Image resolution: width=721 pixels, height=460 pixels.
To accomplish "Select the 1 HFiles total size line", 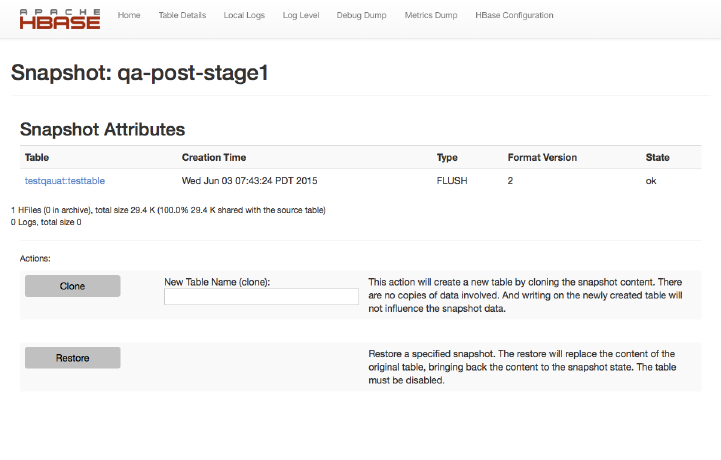I will (168, 210).
